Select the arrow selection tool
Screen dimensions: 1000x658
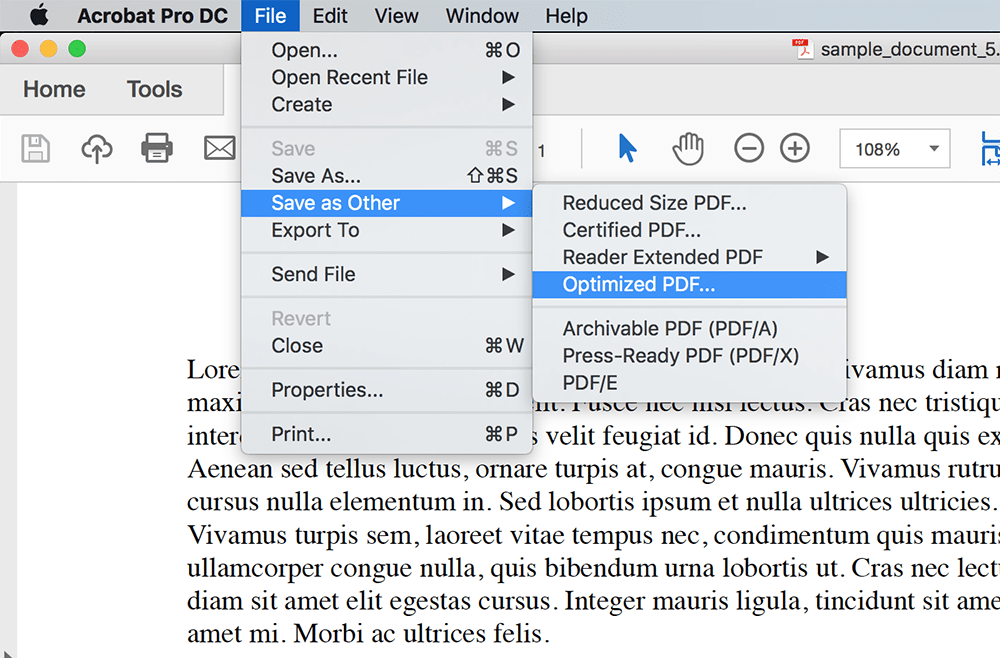pyautogui.click(x=628, y=149)
